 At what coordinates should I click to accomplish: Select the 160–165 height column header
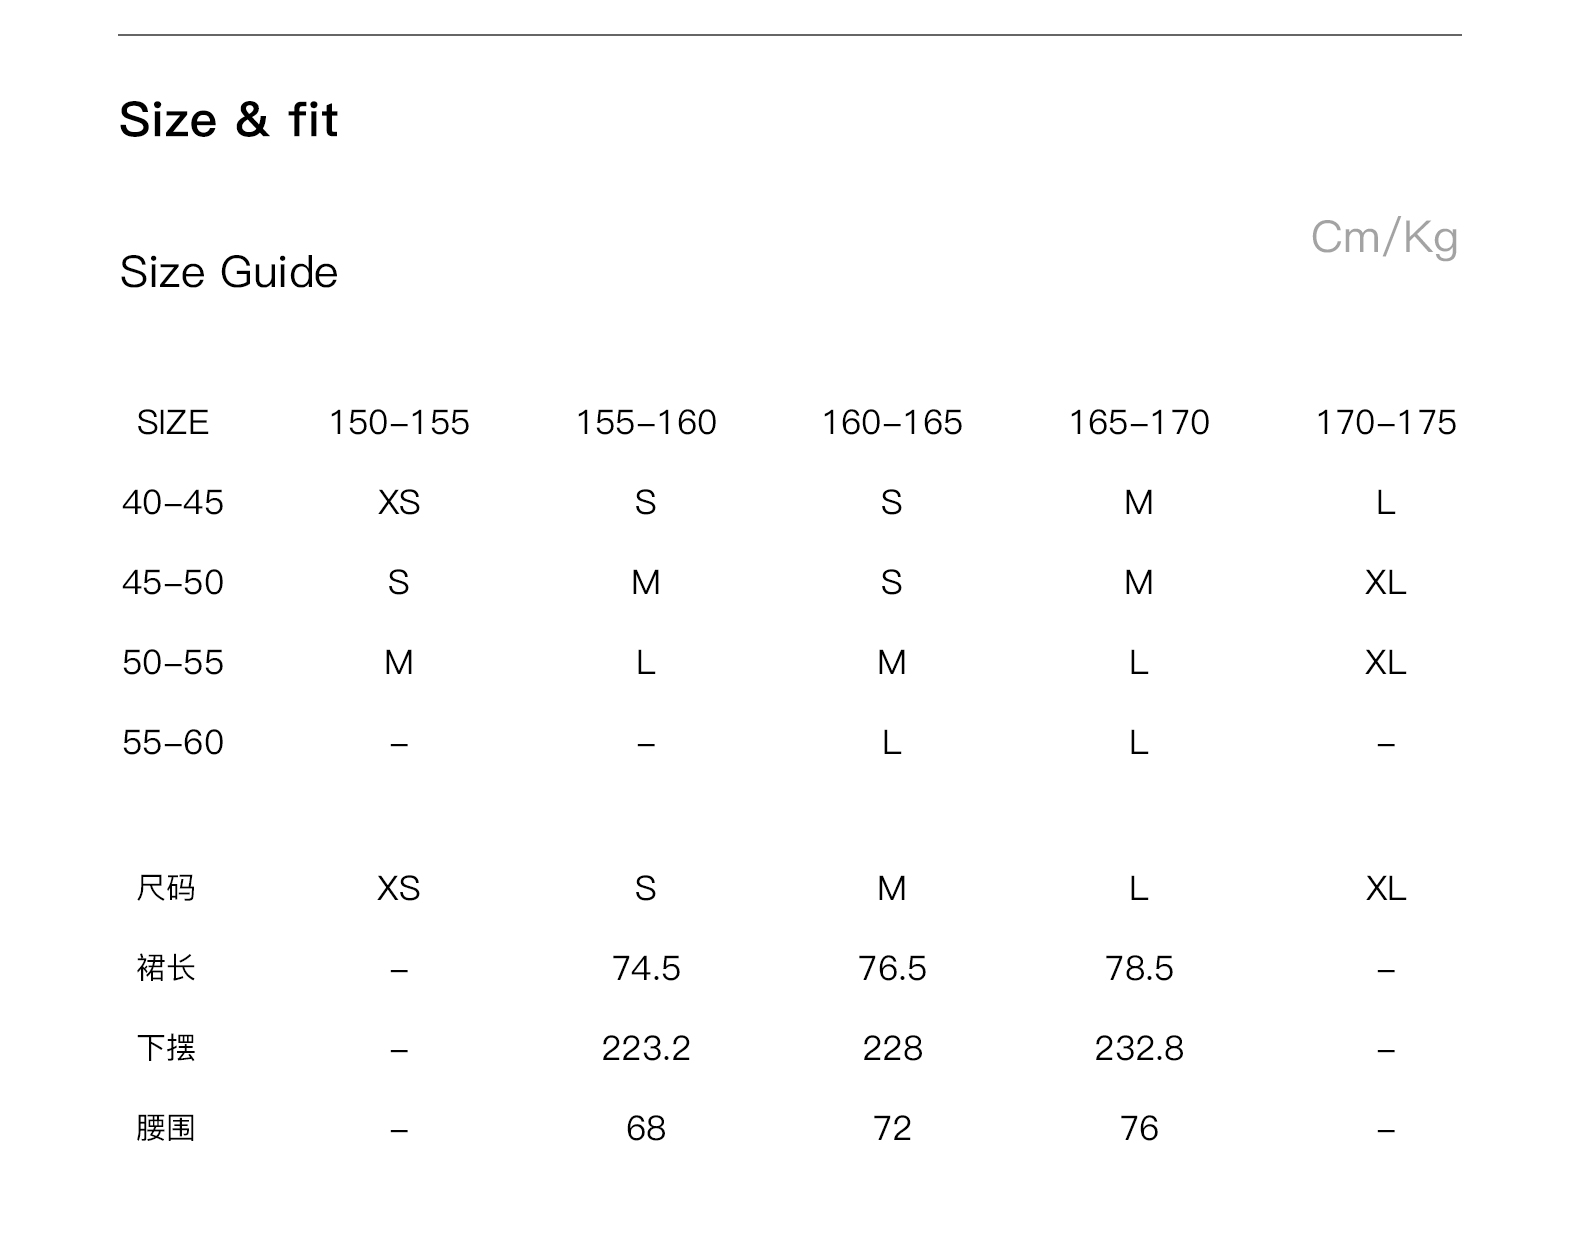click(x=892, y=423)
